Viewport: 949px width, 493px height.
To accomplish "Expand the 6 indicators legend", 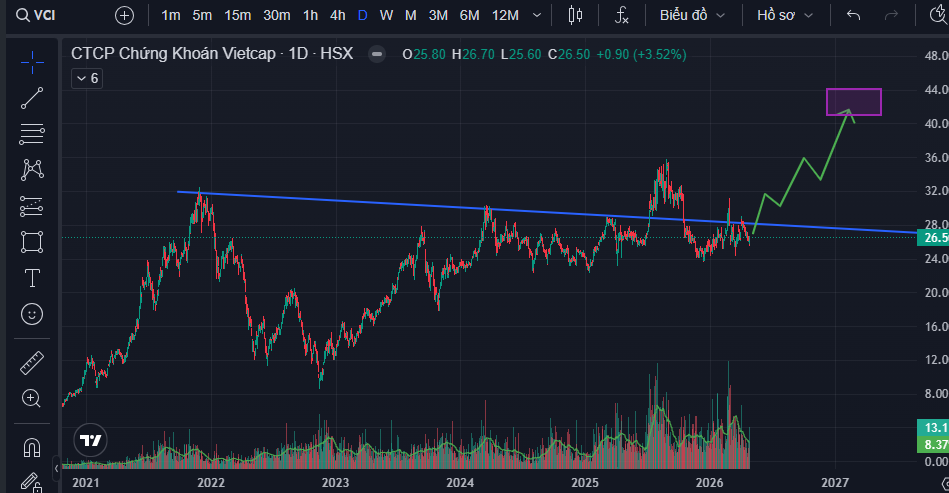I will (x=87, y=79).
